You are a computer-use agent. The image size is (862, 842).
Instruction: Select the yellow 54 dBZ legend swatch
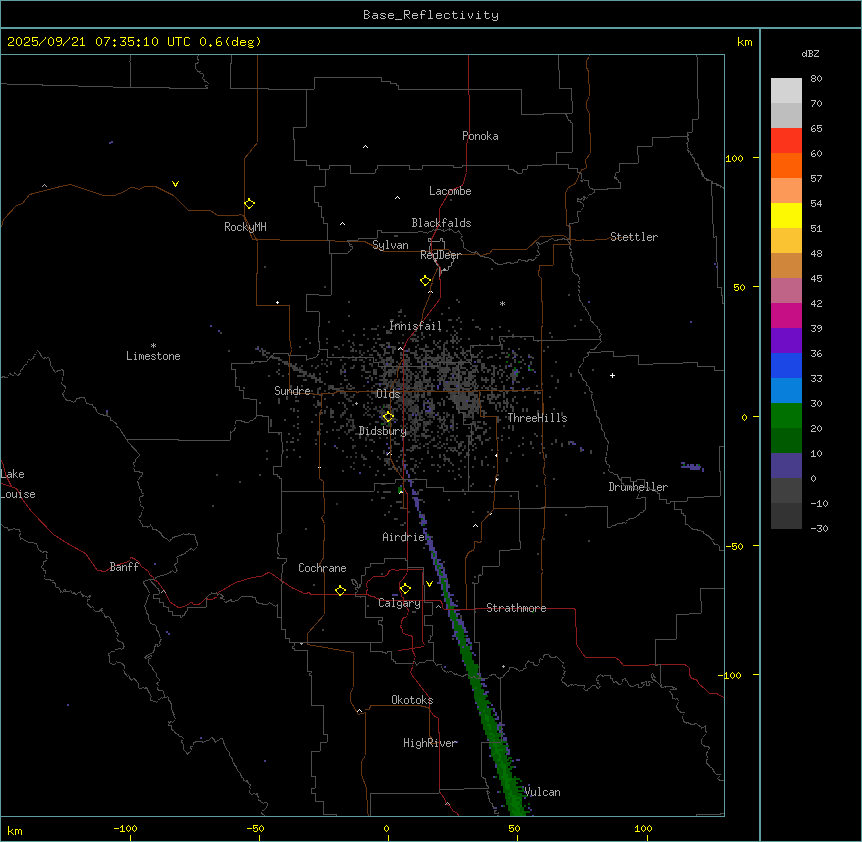coord(786,215)
